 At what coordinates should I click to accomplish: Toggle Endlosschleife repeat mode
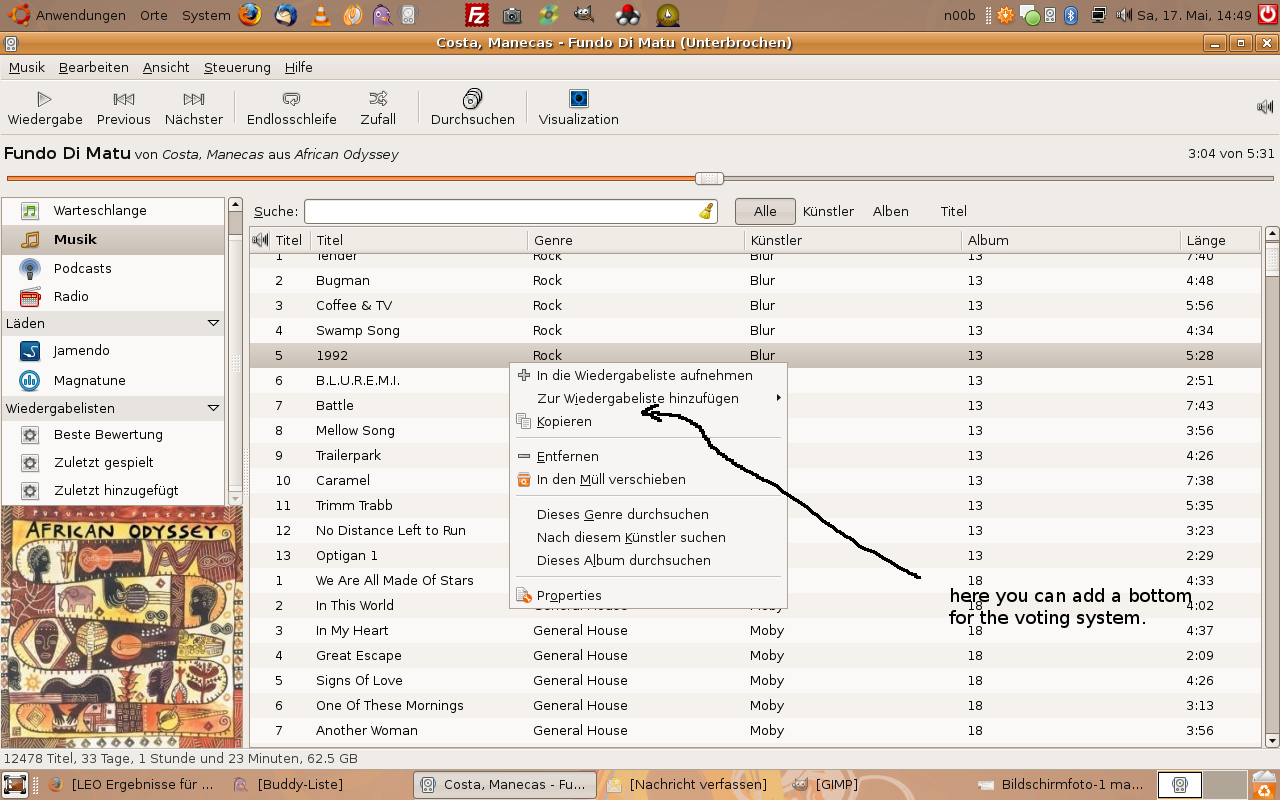292,108
